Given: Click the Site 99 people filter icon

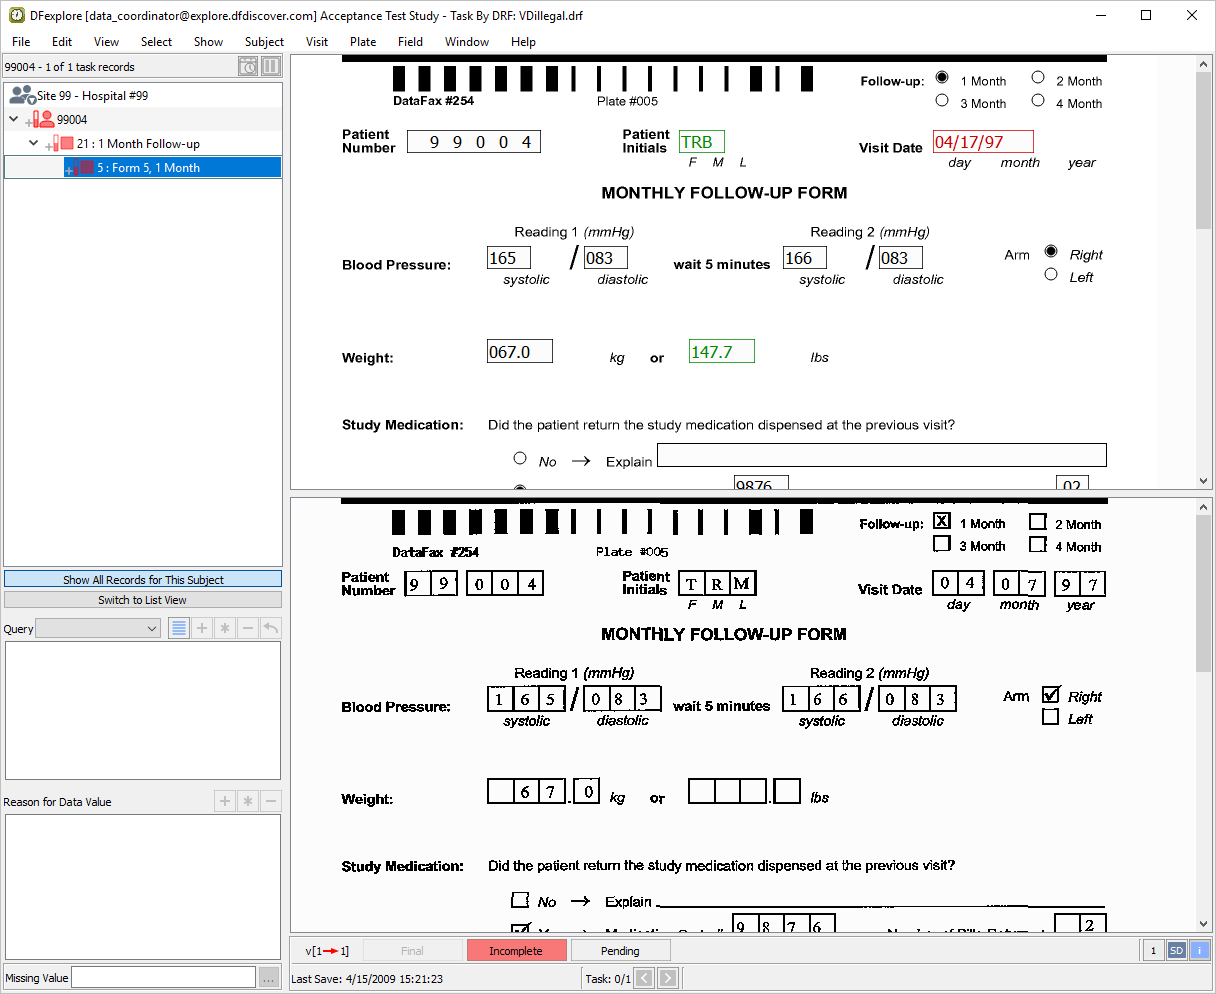Looking at the screenshot, I should 22,96.
